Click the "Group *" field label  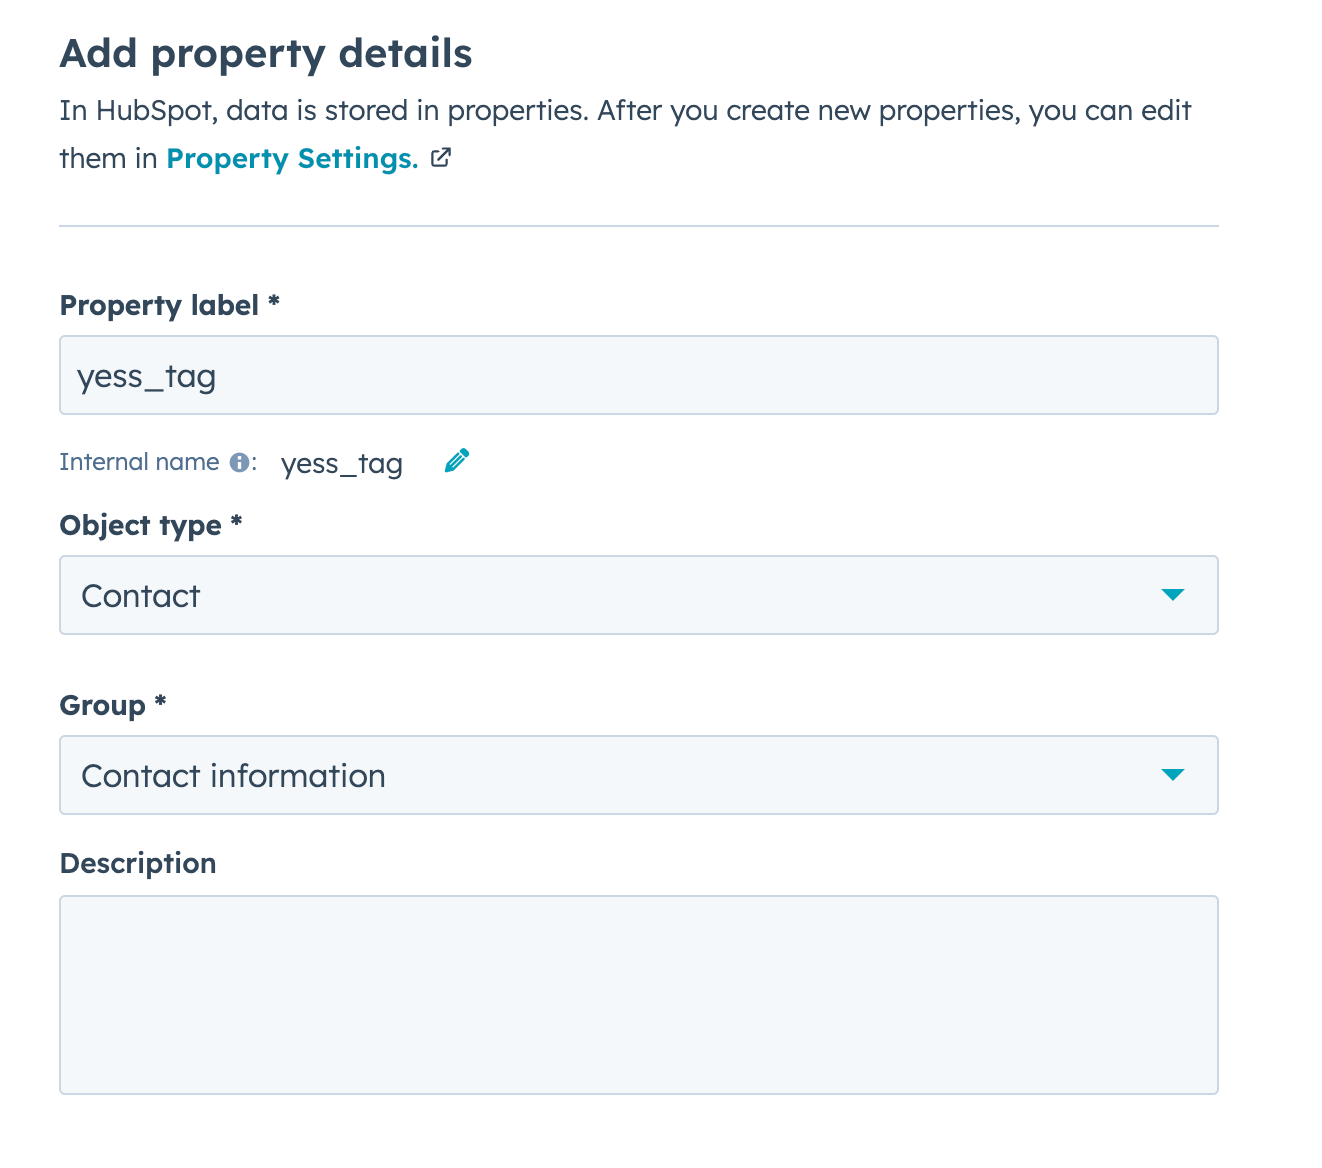pos(102,705)
